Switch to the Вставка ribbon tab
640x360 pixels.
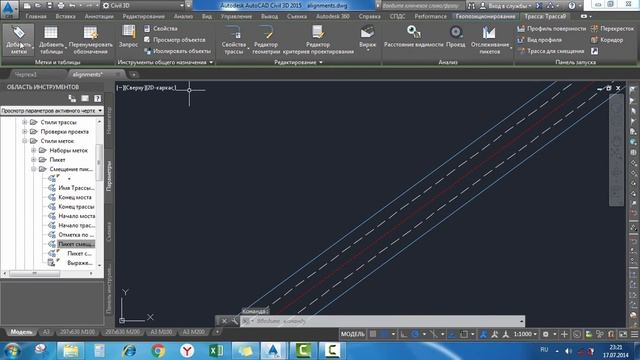(65, 16)
